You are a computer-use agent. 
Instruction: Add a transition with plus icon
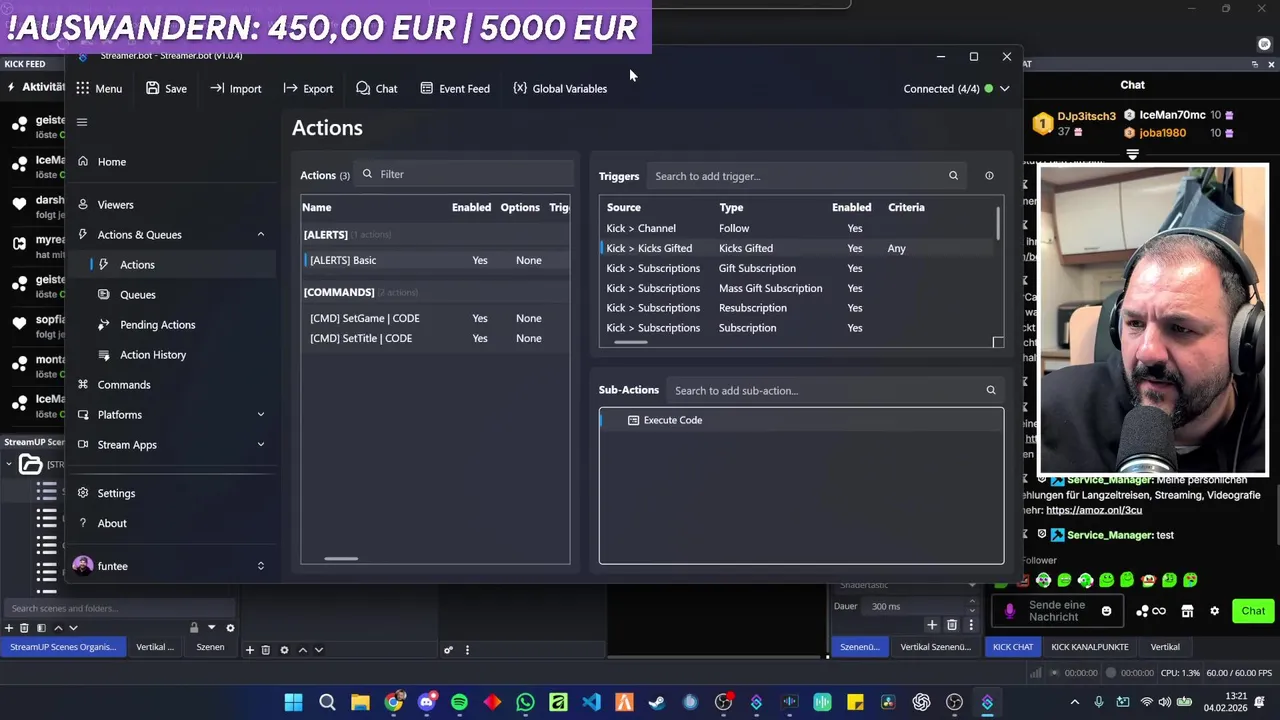pyautogui.click(x=932, y=625)
